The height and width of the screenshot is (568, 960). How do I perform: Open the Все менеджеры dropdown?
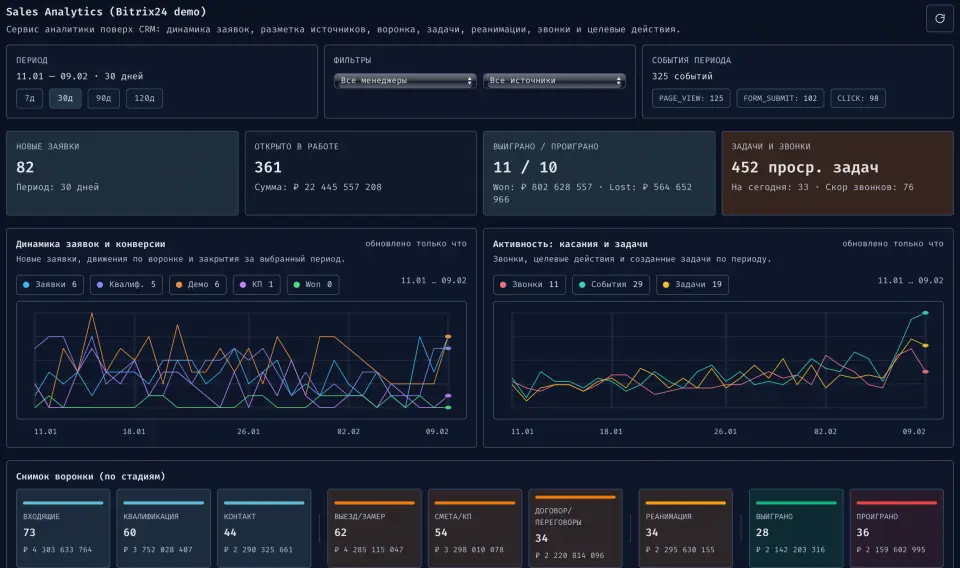coord(405,81)
